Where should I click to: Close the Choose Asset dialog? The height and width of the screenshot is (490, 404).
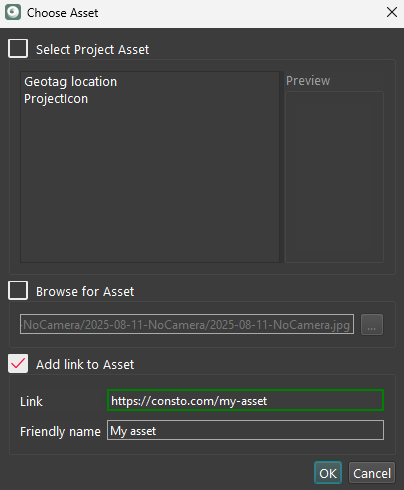(392, 12)
